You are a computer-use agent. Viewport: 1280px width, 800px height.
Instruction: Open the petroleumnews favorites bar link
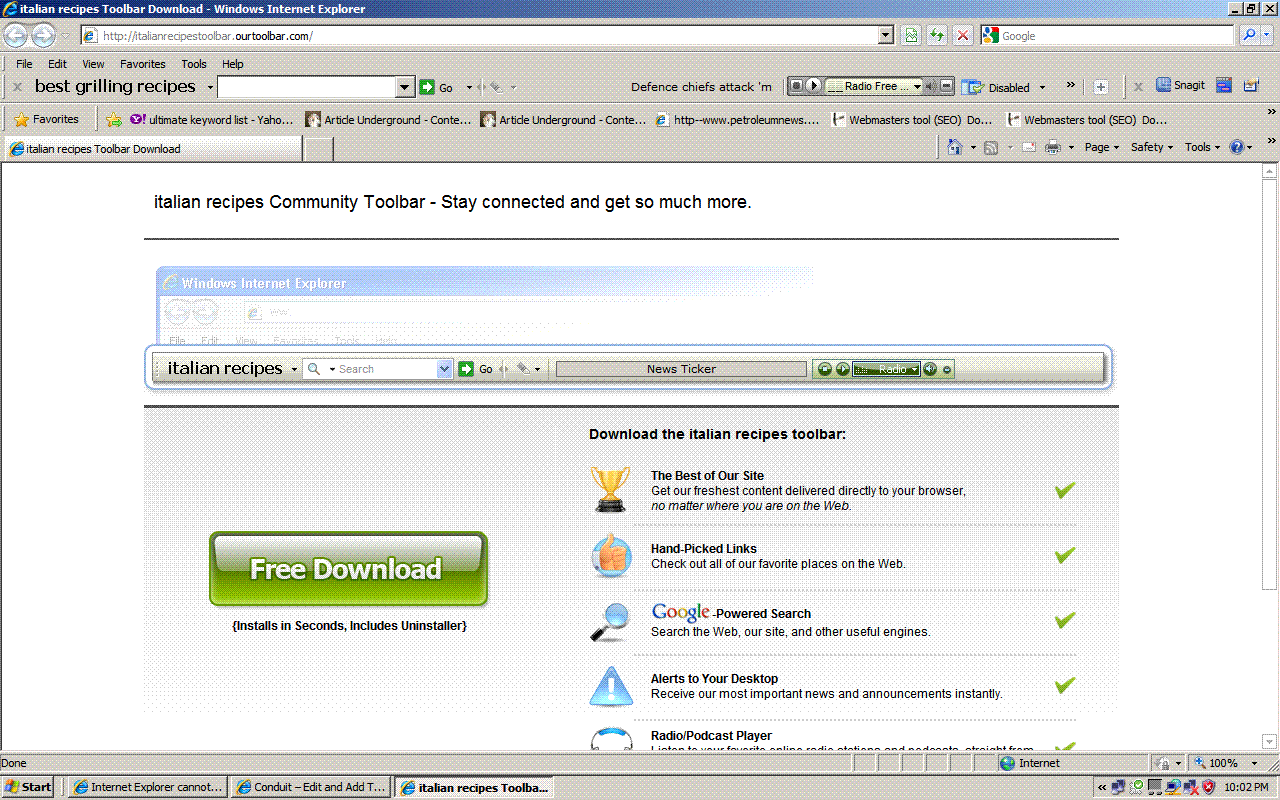[738, 120]
